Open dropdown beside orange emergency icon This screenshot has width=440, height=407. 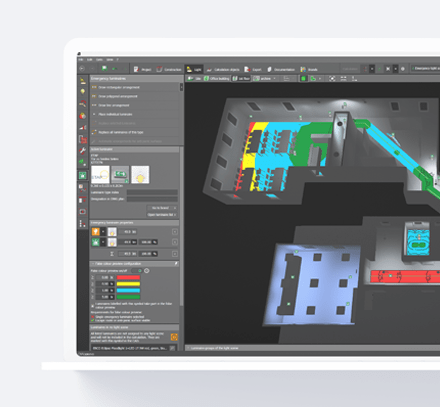(x=103, y=231)
